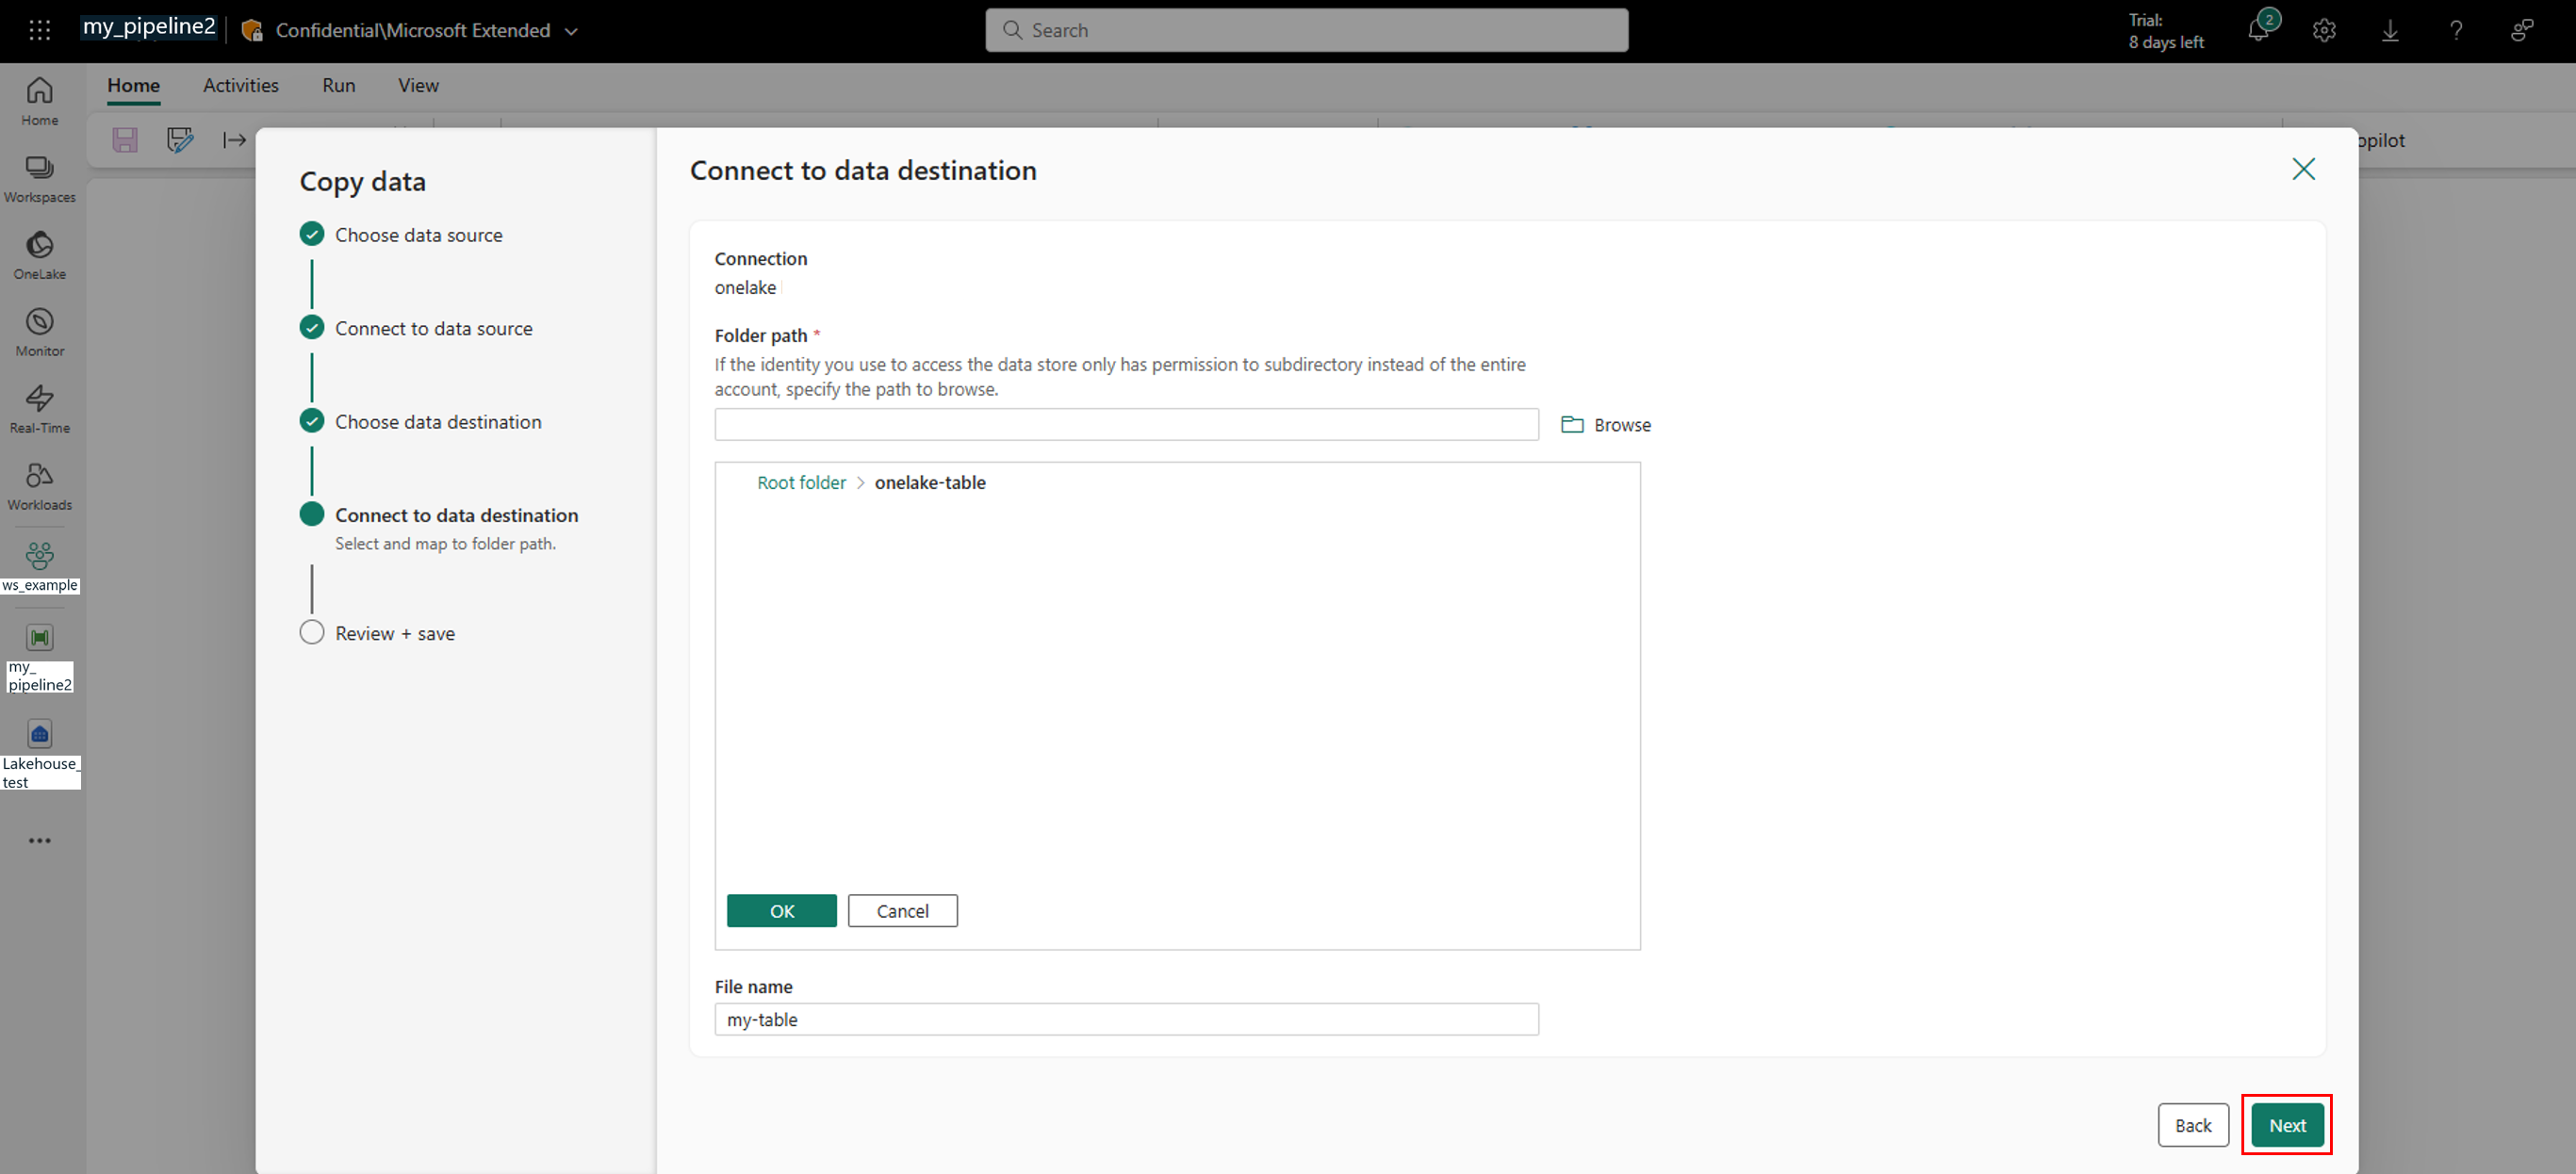Screen dimensions: 2576x1174
Task: Select the Review + save step
Action: tap(394, 633)
